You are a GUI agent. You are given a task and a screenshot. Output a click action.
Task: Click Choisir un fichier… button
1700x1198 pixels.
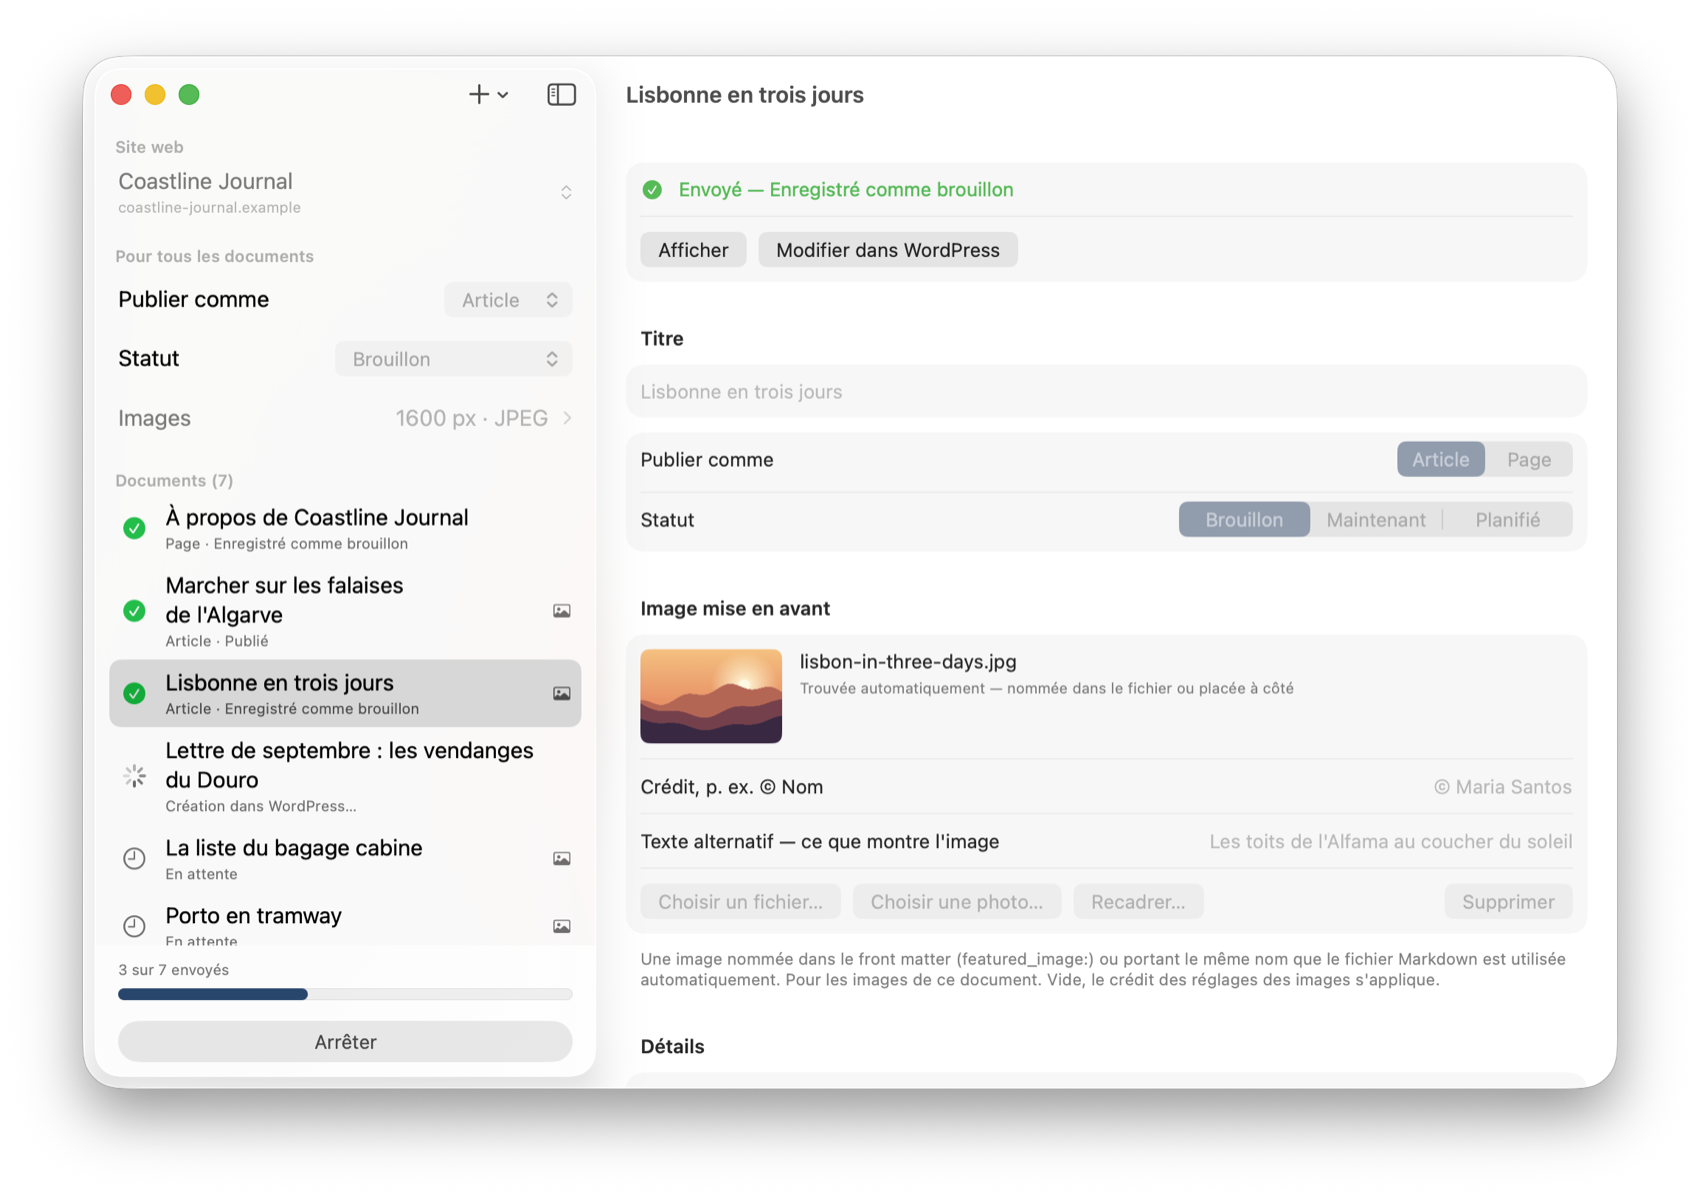pos(740,902)
